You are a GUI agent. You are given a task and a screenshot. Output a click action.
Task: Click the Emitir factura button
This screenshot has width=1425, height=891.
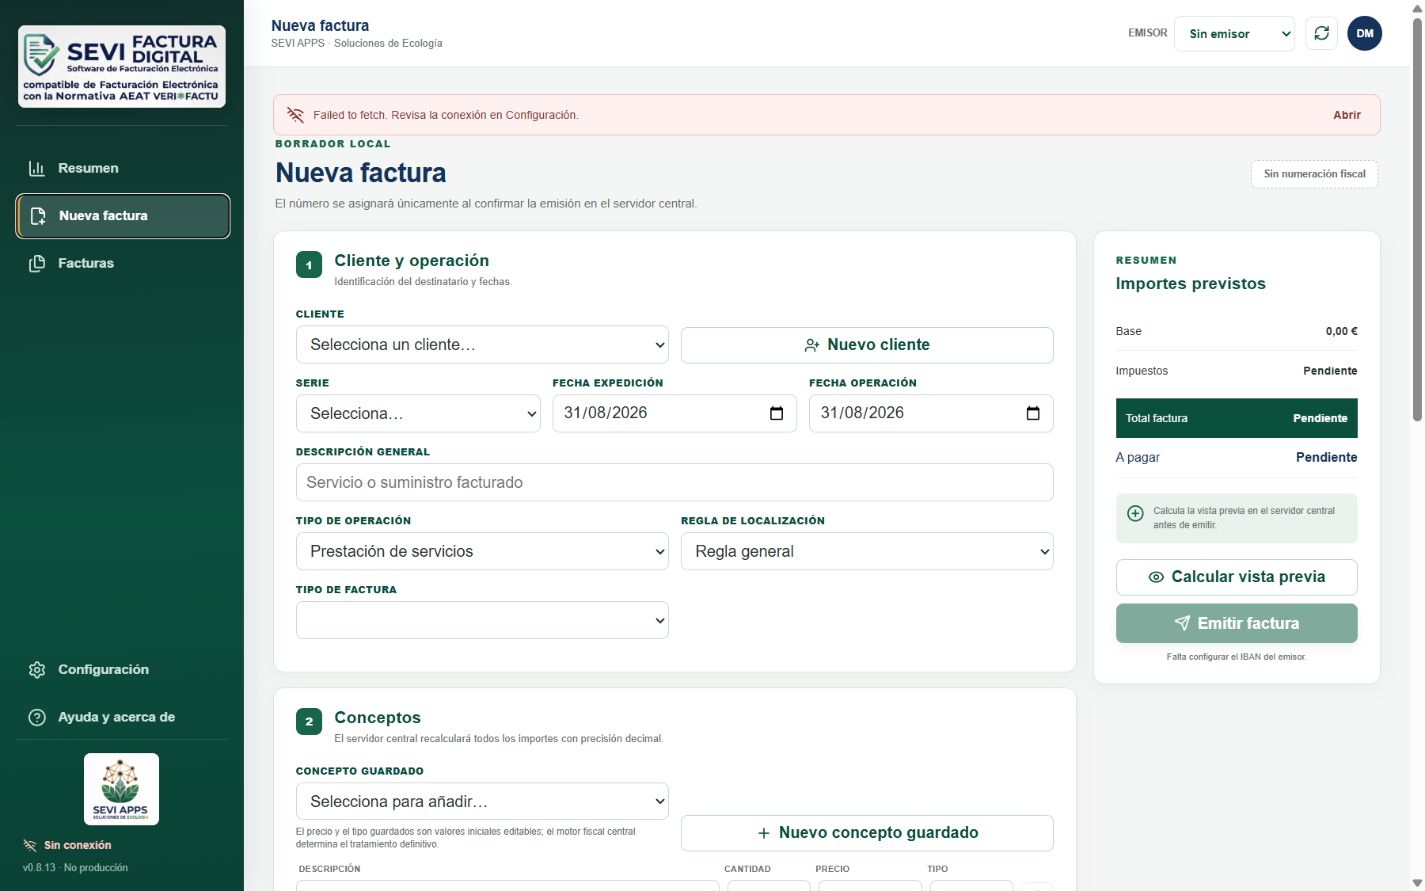point(1237,623)
